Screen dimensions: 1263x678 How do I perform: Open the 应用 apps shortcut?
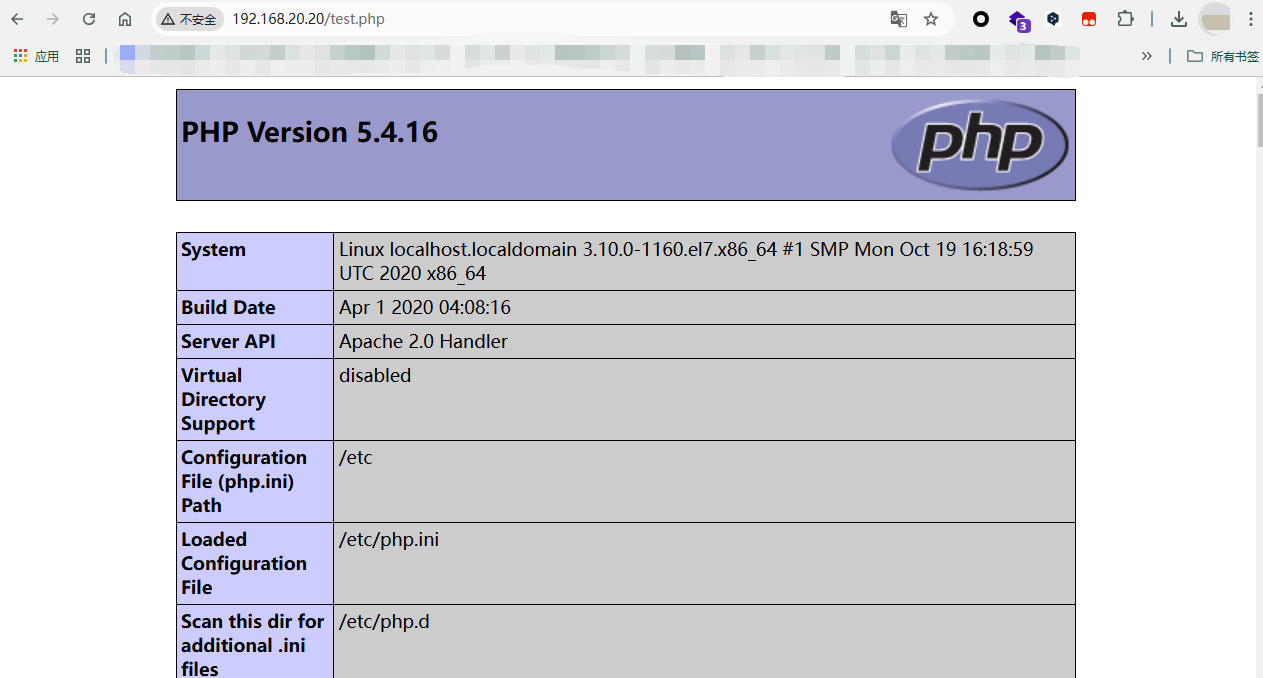point(36,56)
